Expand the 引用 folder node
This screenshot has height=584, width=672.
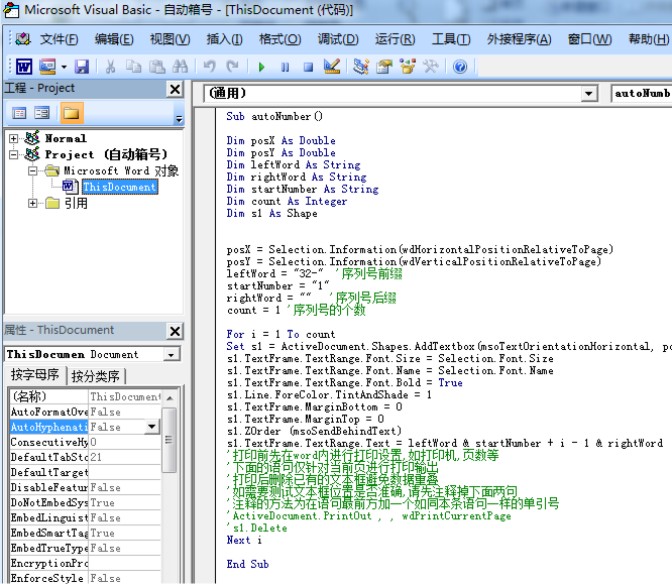coord(33,204)
